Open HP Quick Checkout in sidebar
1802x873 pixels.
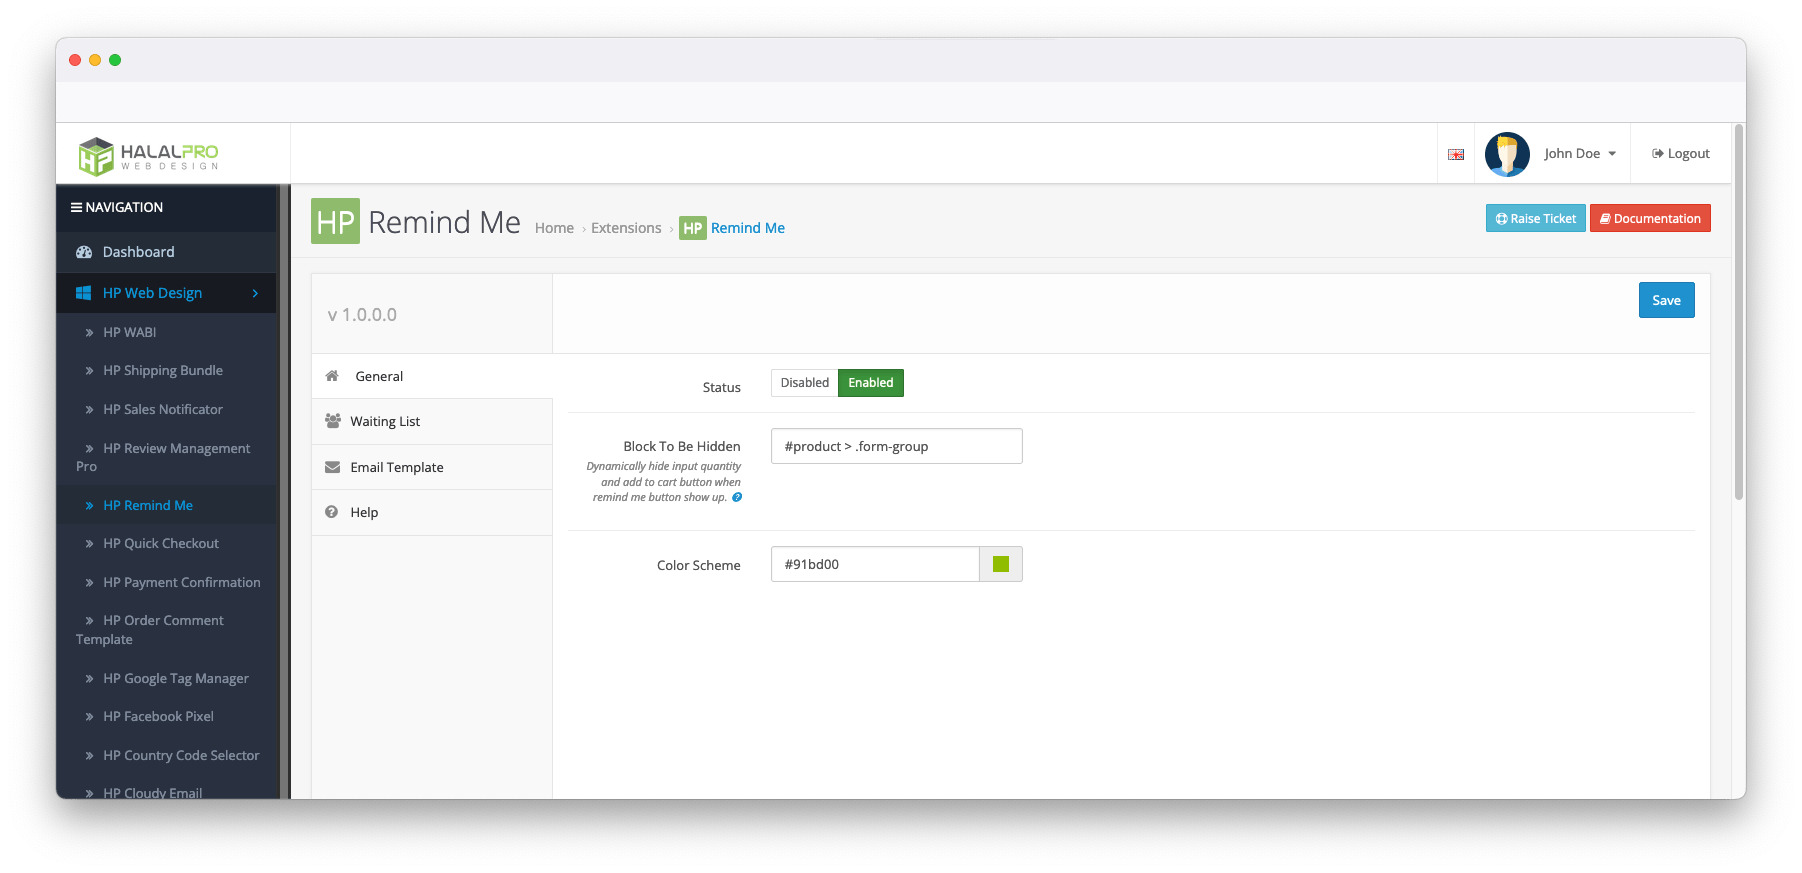click(166, 544)
